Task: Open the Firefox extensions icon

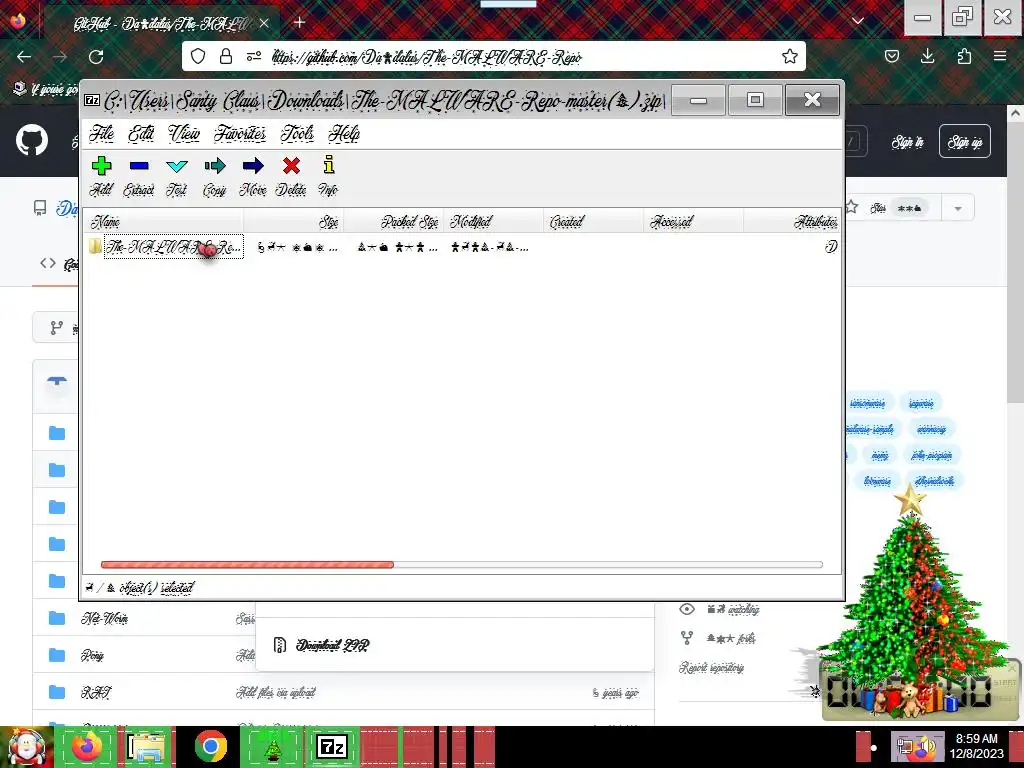Action: point(964,57)
